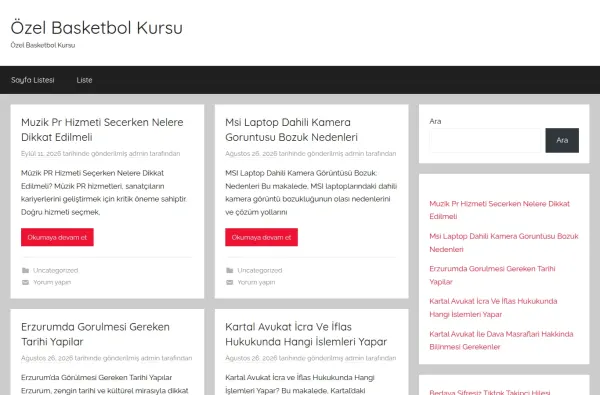The height and width of the screenshot is (395, 600).
Task: Click excerpt text starting Müzik PR Hizmeti Seçerken
Action: [104, 193]
